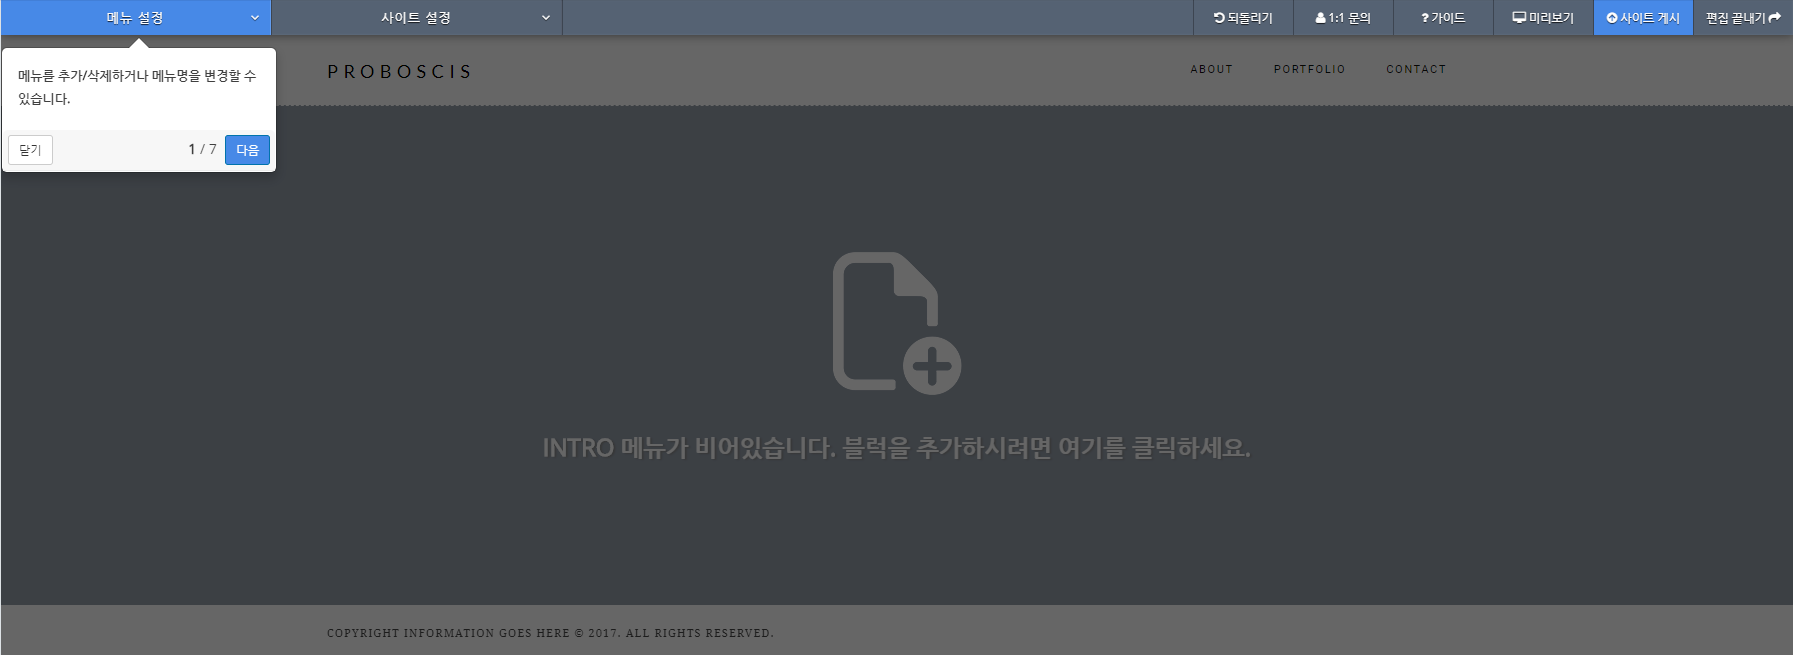Open the PORTFOLIO menu item
1793x655 pixels.
tap(1309, 70)
